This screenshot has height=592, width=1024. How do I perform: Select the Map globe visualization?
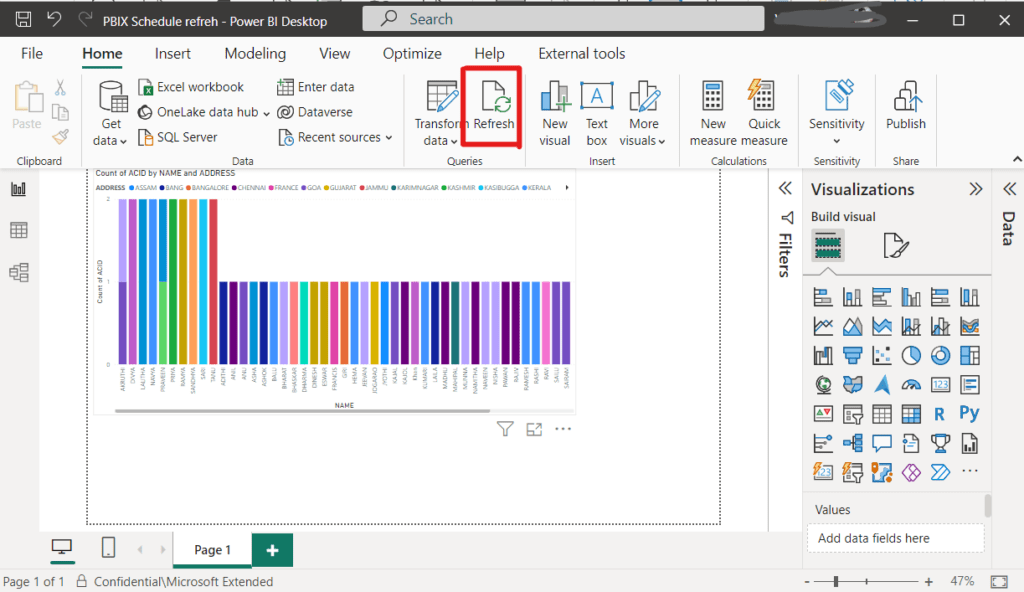(x=824, y=384)
